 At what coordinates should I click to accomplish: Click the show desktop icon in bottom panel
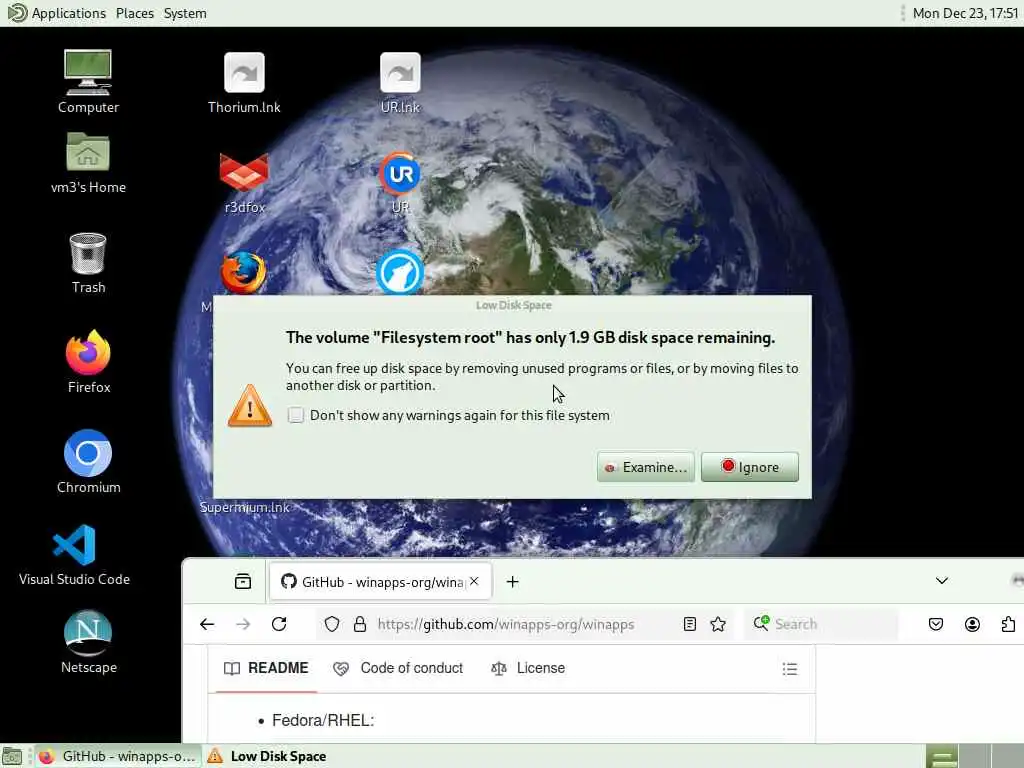coord(12,756)
